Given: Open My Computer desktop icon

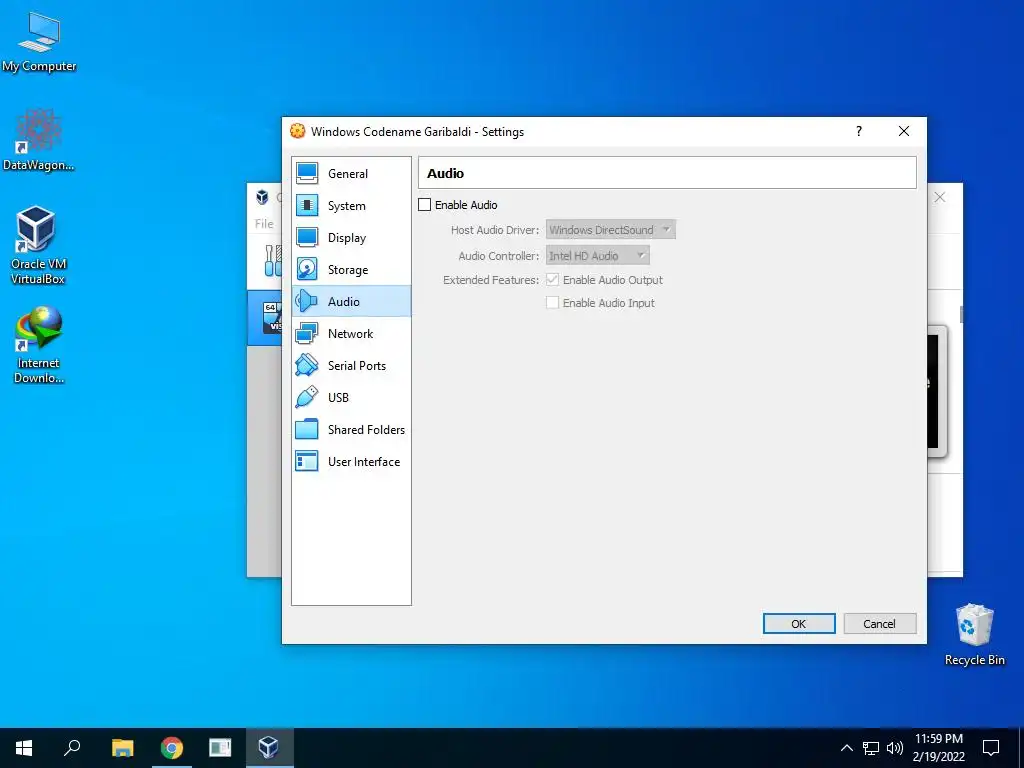Looking at the screenshot, I should click(39, 42).
